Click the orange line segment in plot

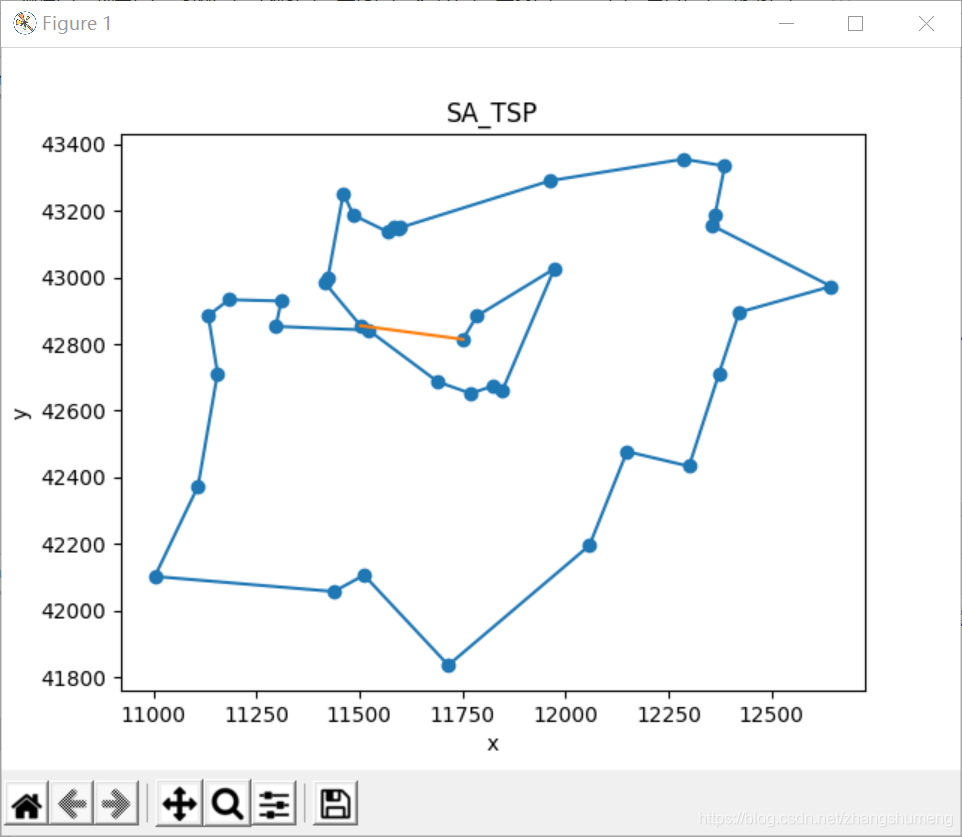coord(412,333)
